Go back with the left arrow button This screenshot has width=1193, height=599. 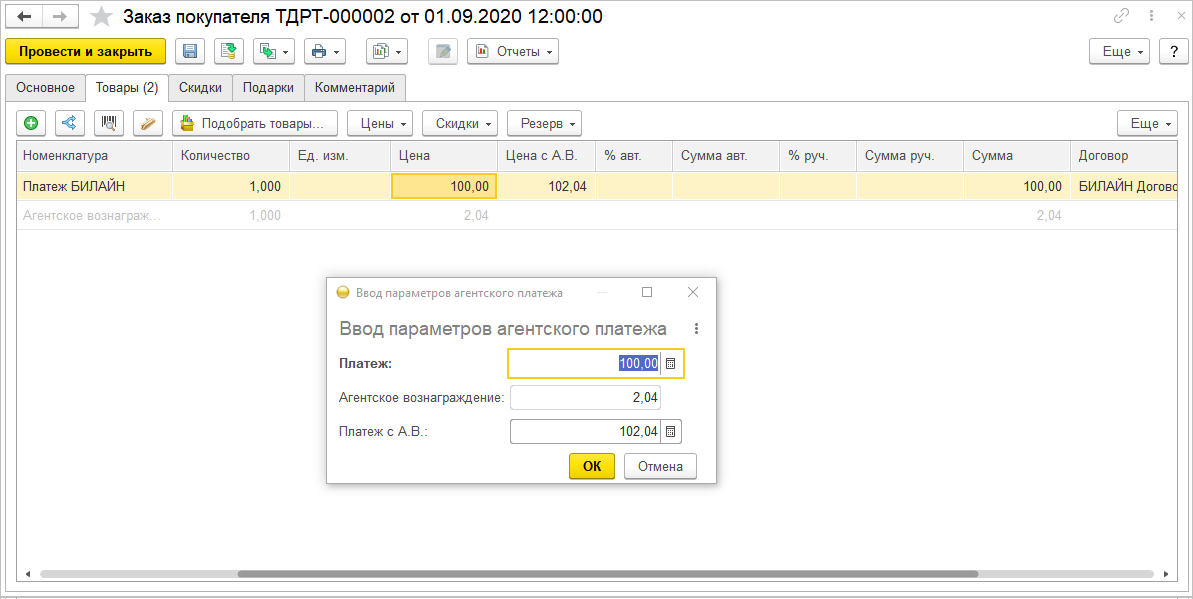[24, 16]
